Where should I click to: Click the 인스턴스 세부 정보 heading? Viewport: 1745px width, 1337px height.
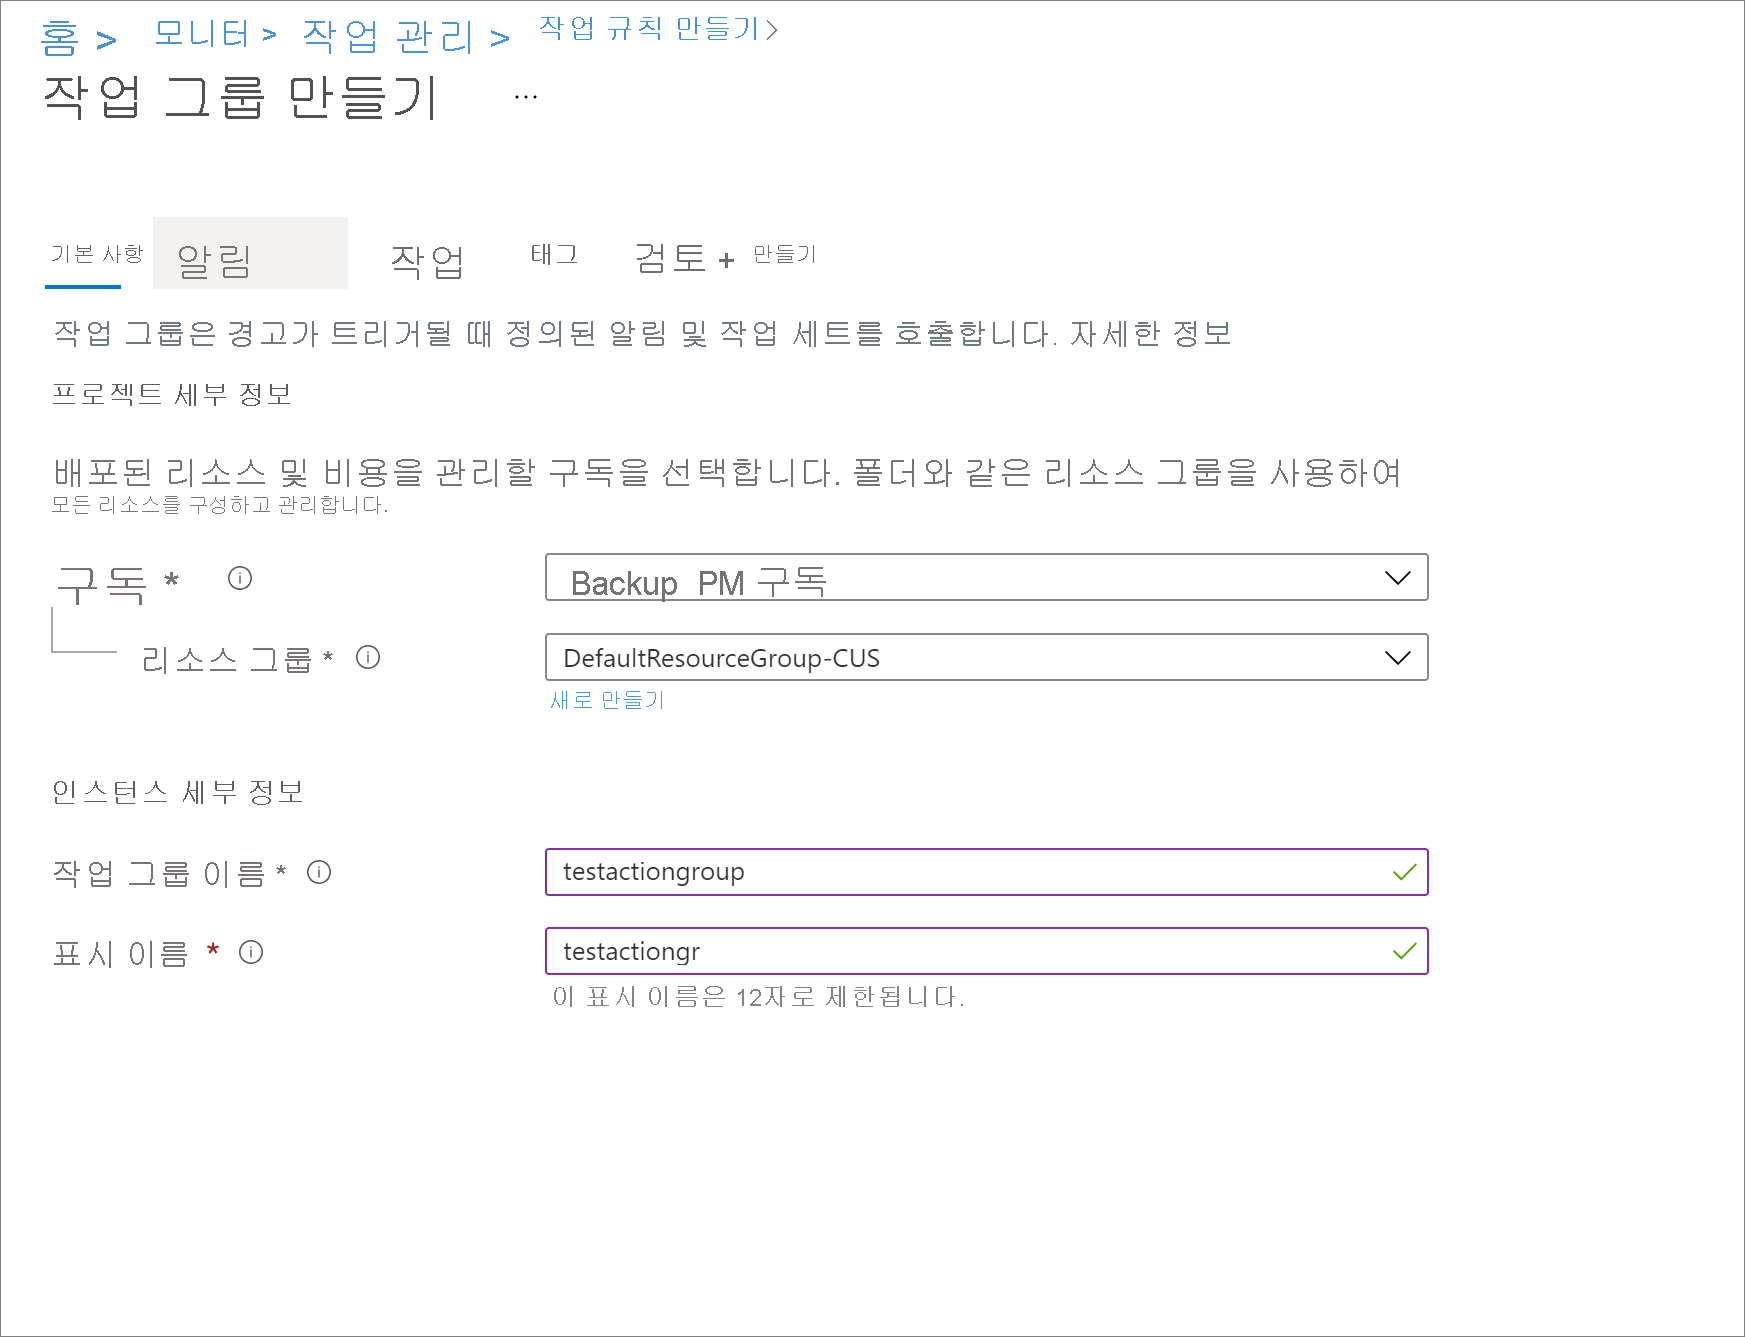point(177,792)
